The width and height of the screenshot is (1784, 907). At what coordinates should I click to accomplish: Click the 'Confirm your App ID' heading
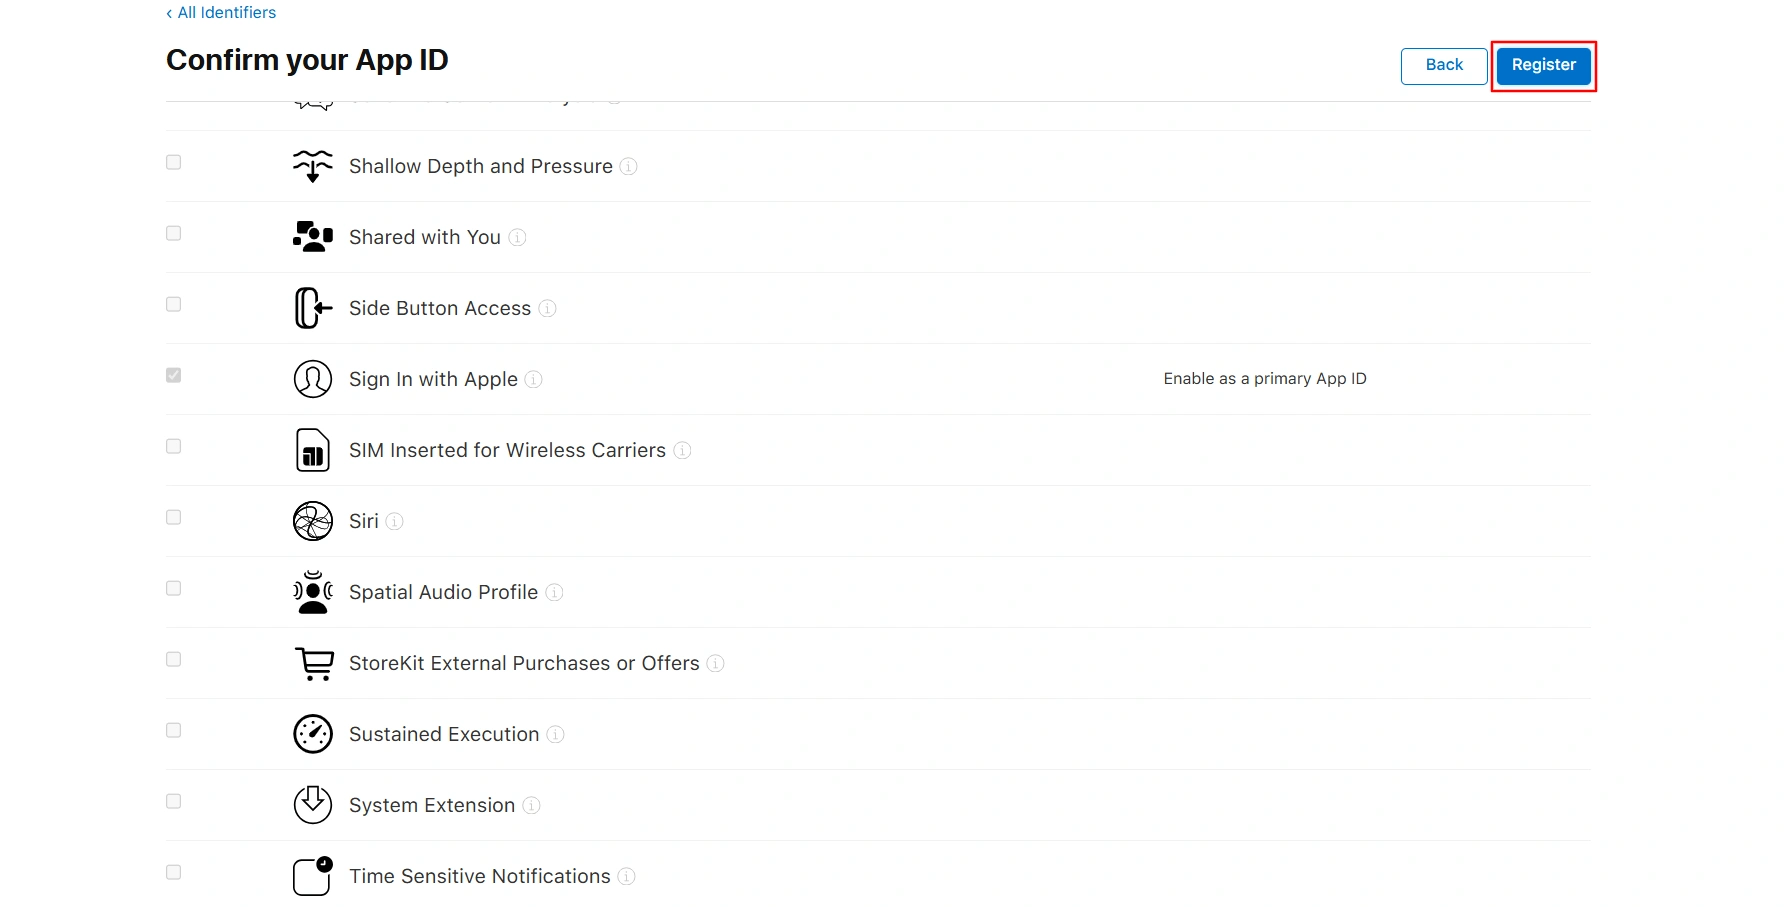click(x=307, y=60)
